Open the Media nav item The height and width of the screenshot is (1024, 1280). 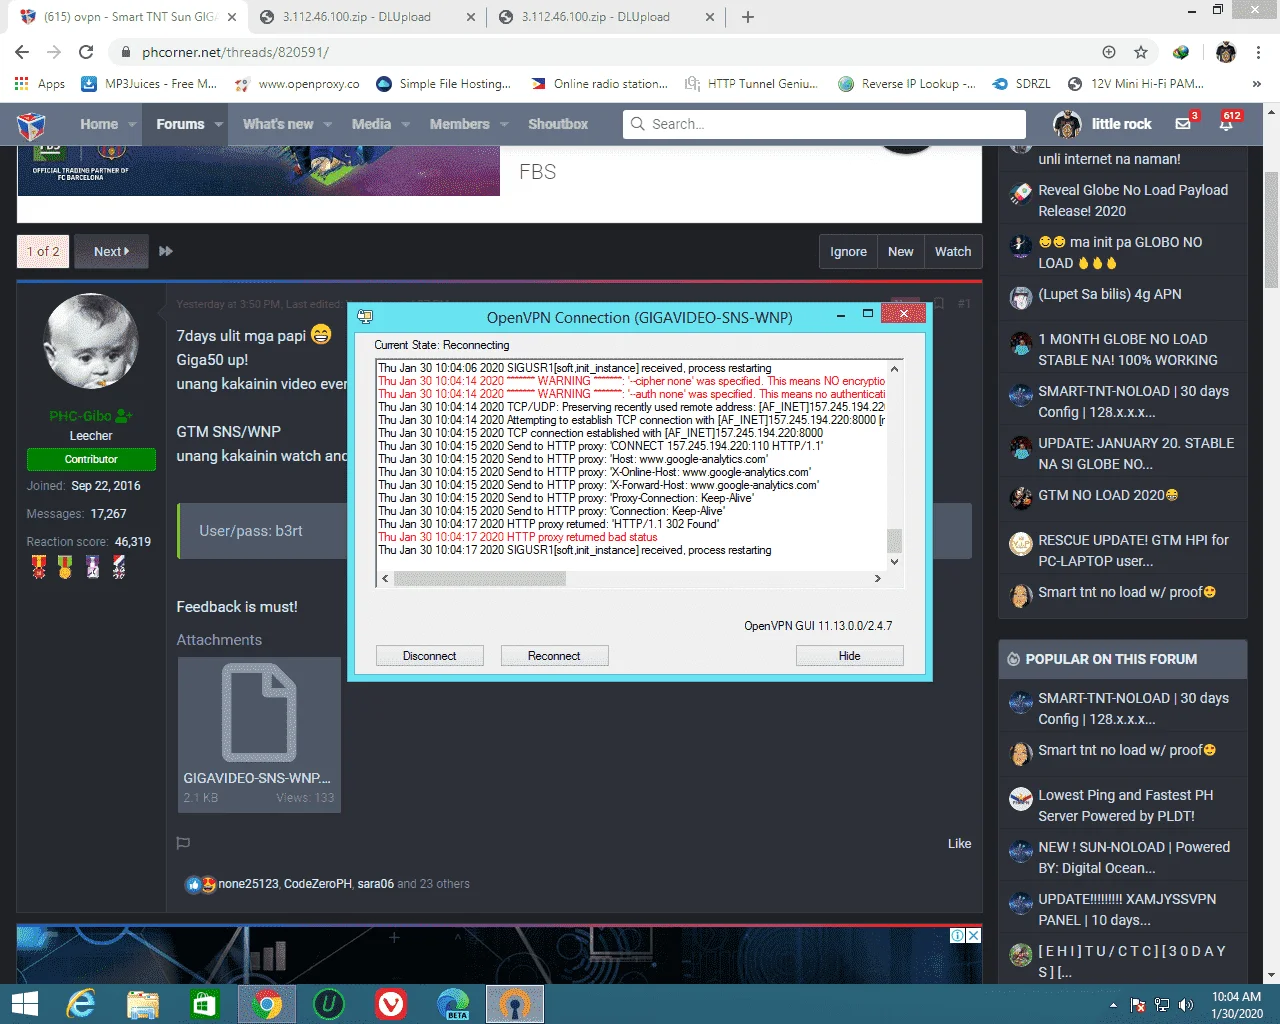point(371,124)
